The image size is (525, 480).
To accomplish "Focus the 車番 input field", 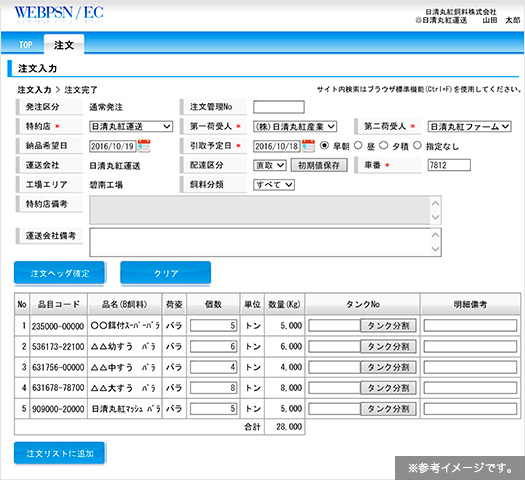I will coord(449,165).
